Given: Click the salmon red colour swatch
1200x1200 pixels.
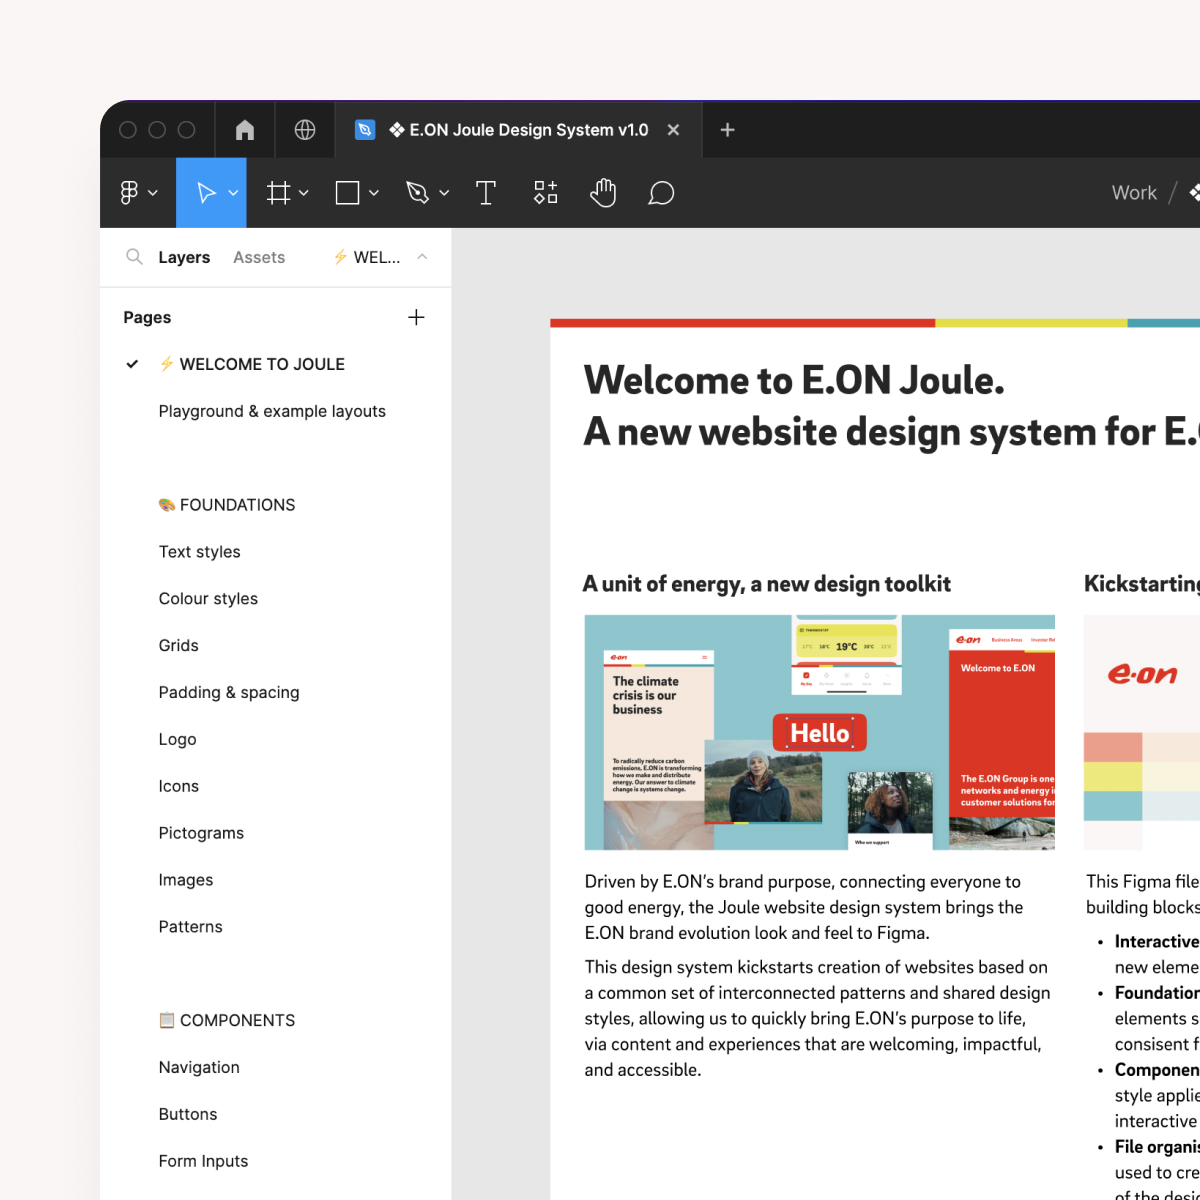Looking at the screenshot, I should pos(1113,747).
